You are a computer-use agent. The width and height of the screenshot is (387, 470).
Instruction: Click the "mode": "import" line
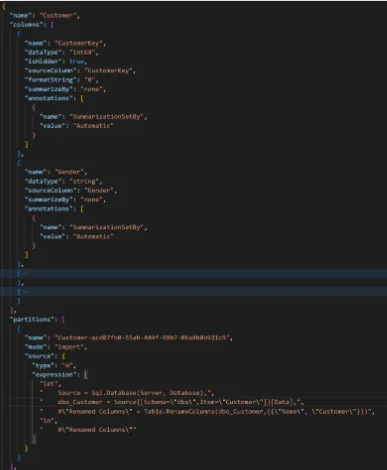coord(56,347)
